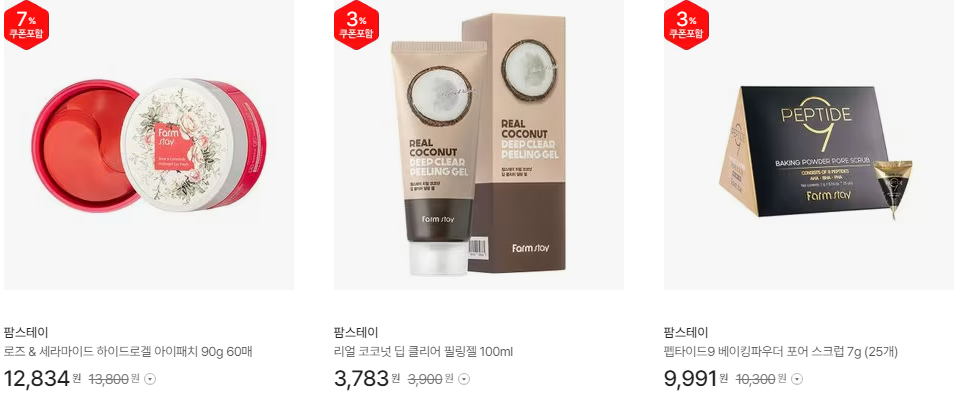The width and height of the screenshot is (955, 410).
Task: Open the rose ceramide eye patch product image
Action: pyautogui.click(x=149, y=145)
